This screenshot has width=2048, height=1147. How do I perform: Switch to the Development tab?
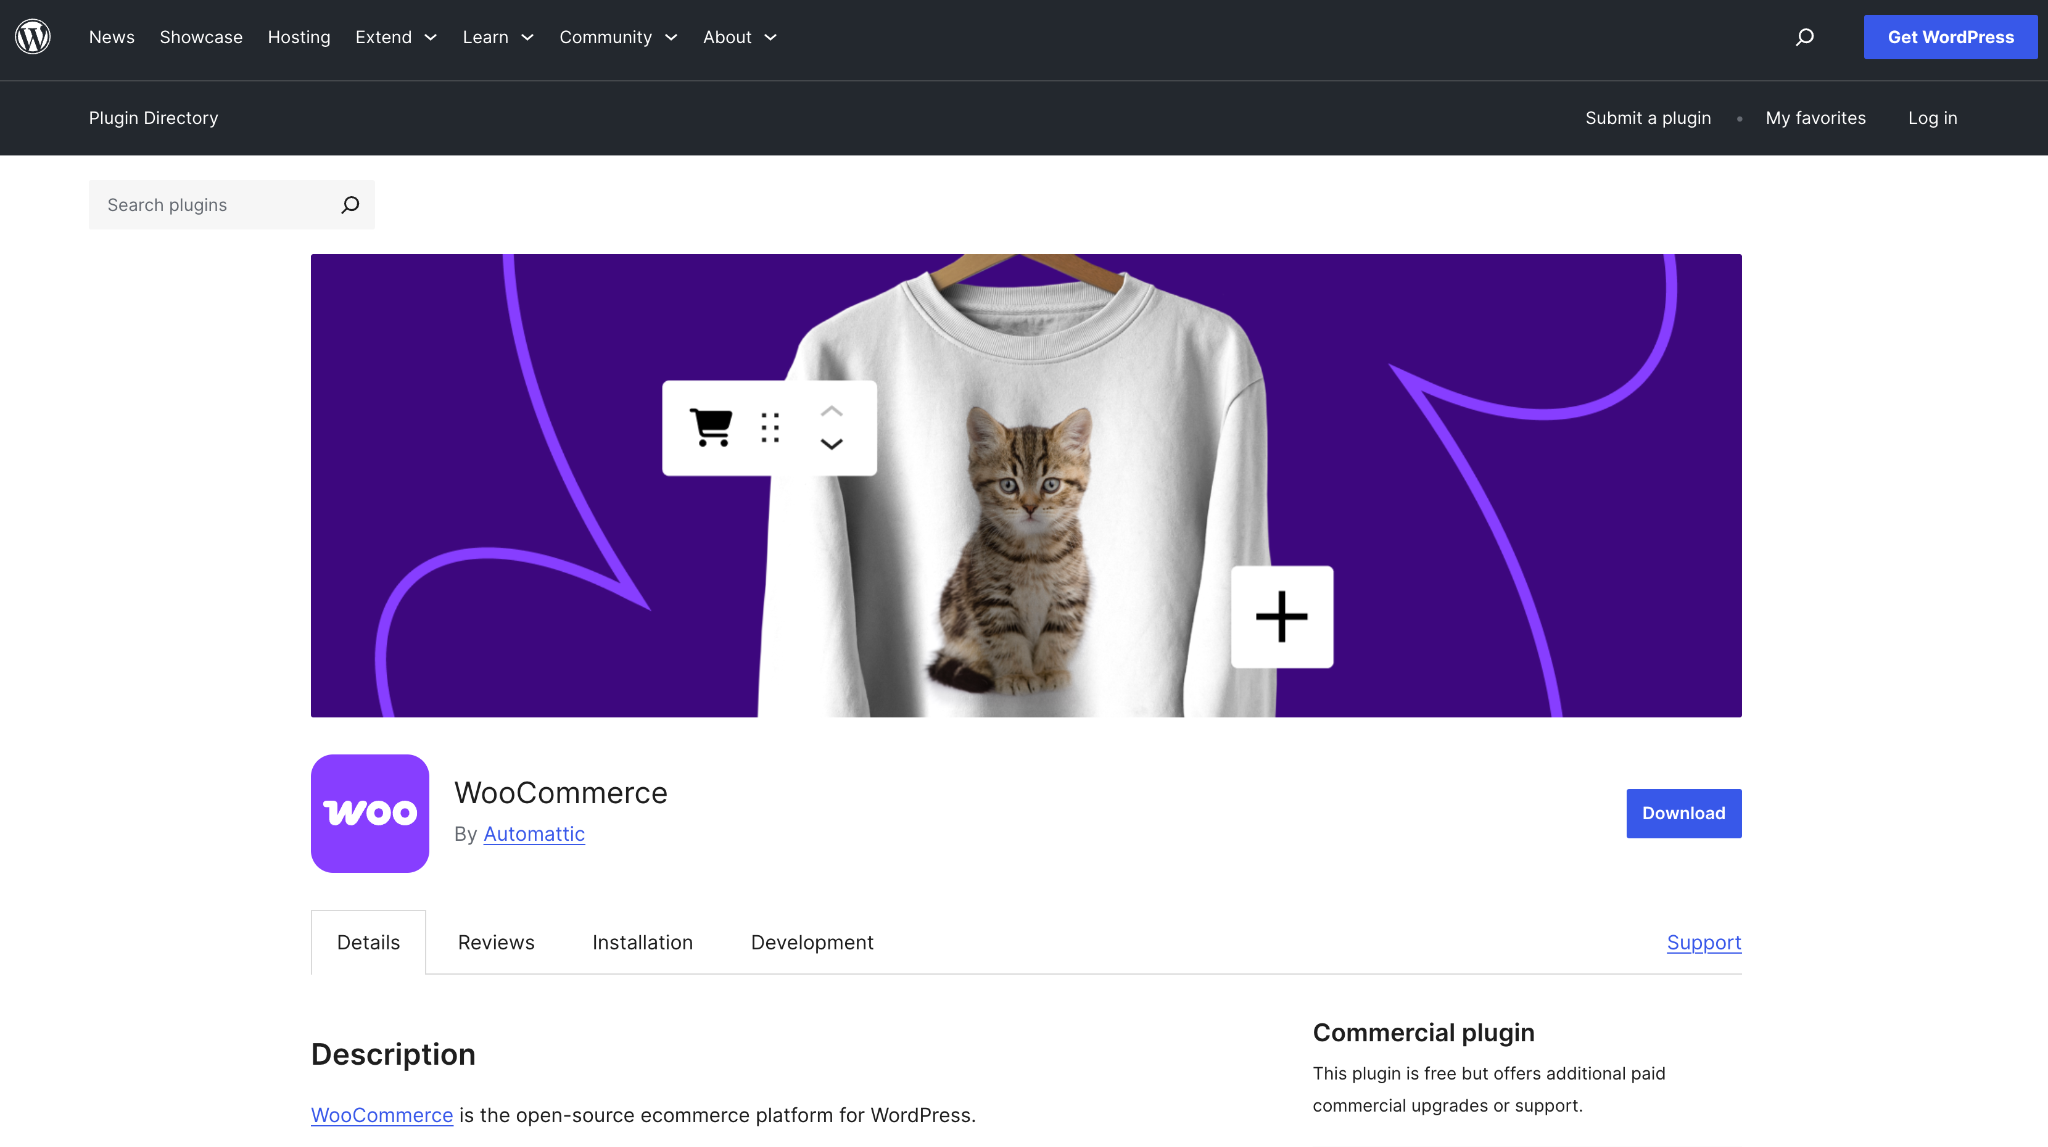pos(811,942)
